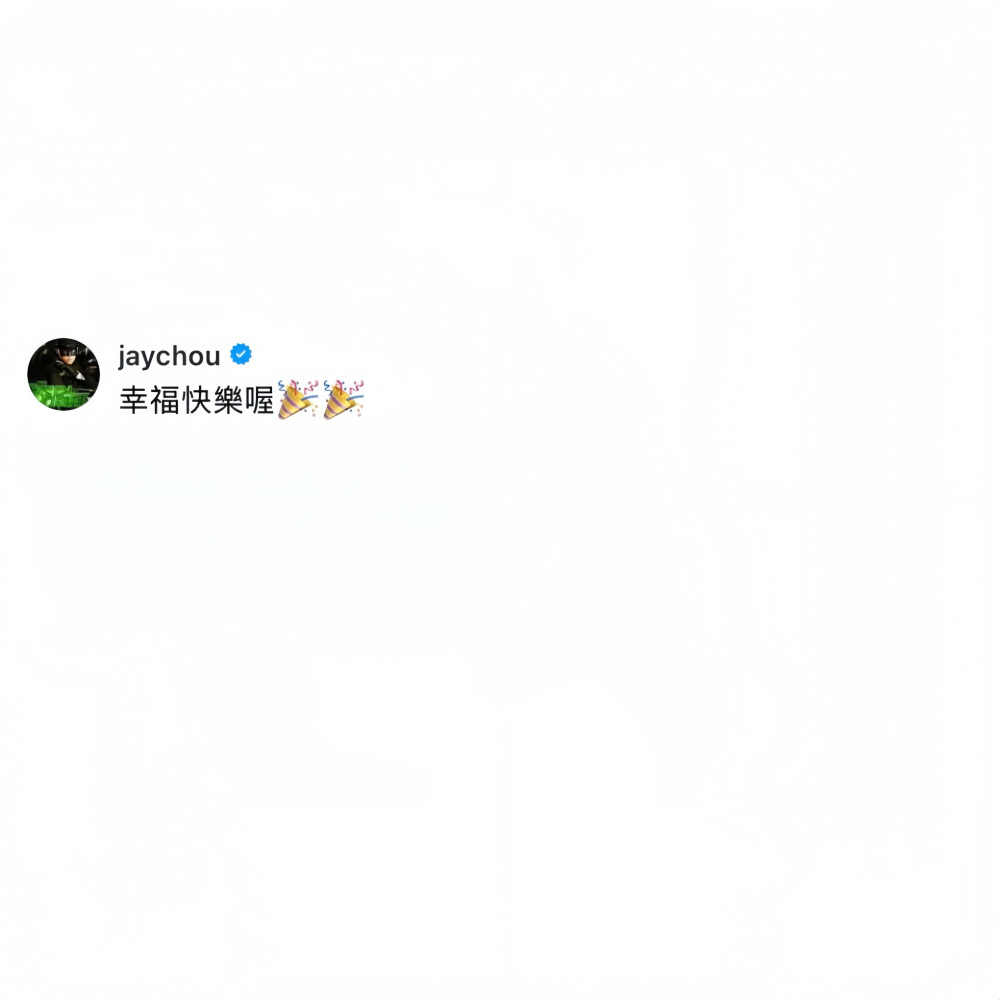Click the 快 character in the comment
Screen dimensions: 1000x1000
pos(196,401)
